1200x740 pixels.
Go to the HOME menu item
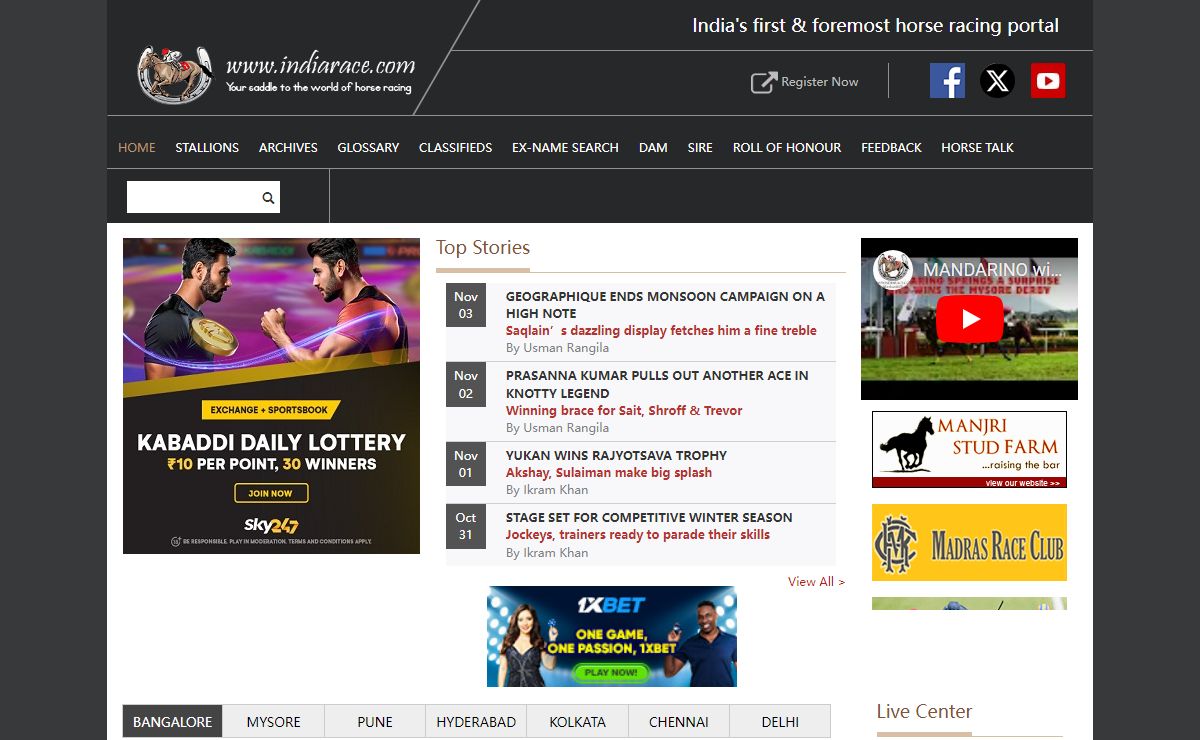click(x=137, y=147)
